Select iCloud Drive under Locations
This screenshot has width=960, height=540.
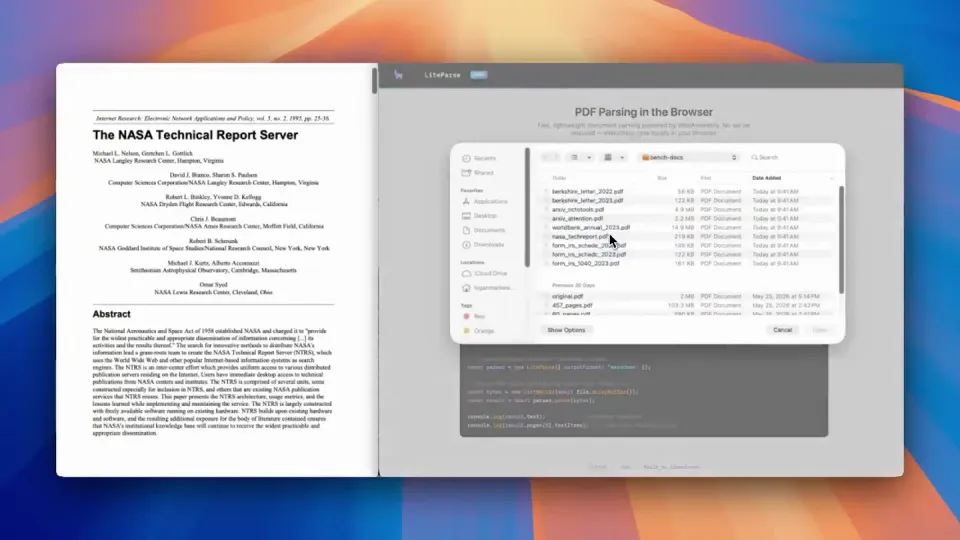485,273
